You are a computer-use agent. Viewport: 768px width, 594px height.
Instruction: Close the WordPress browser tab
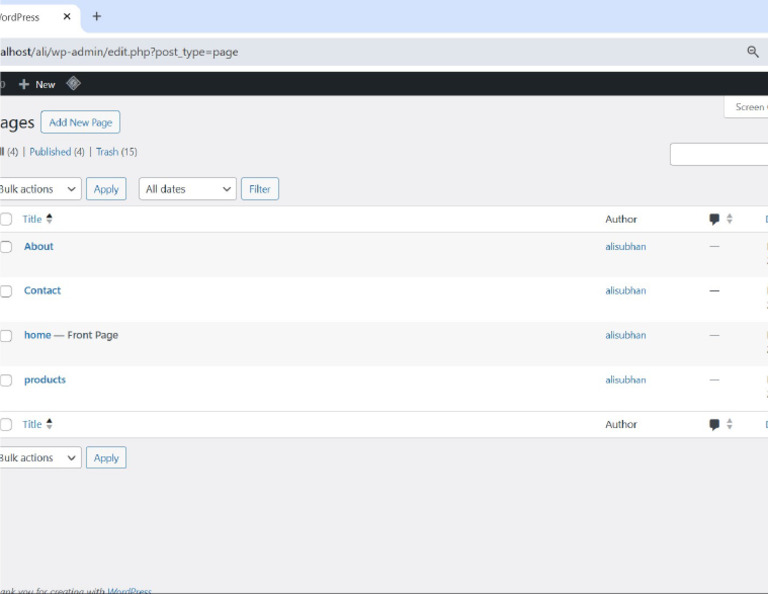tap(67, 17)
